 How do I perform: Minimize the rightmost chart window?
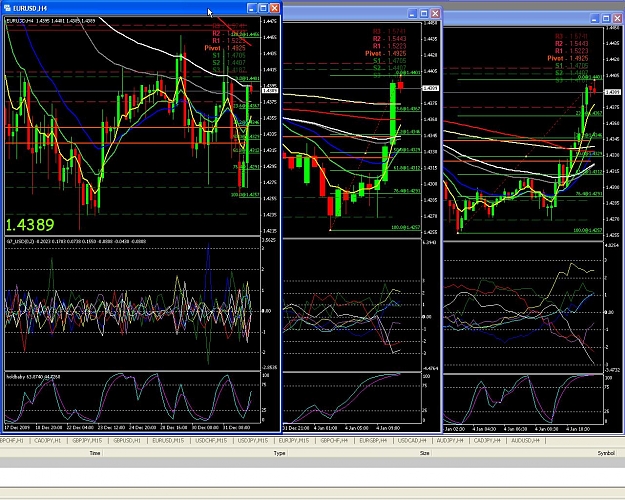(x=595, y=19)
